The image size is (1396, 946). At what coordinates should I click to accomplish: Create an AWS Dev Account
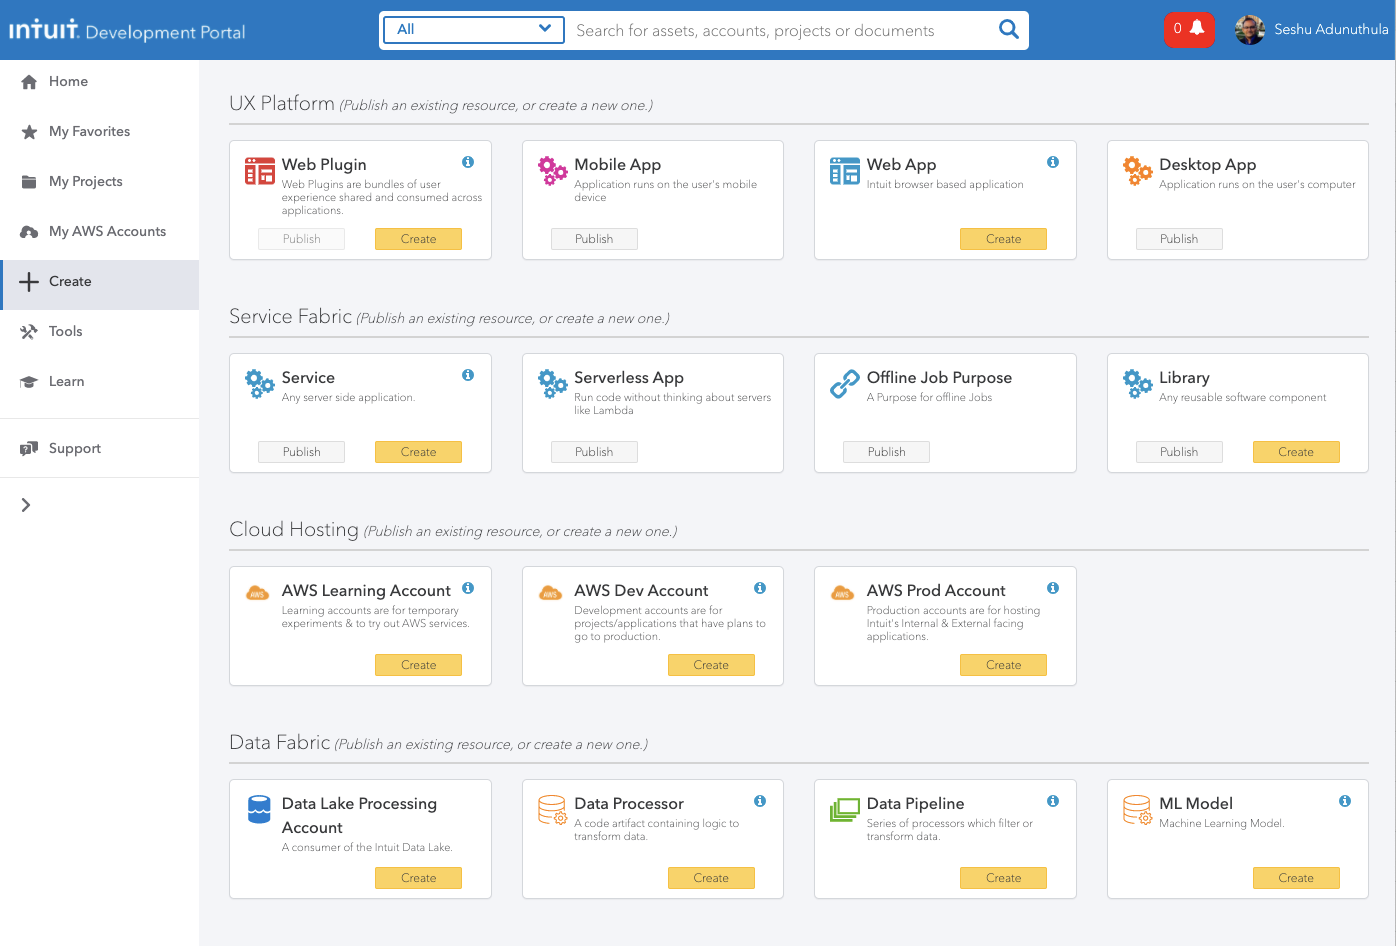(711, 665)
